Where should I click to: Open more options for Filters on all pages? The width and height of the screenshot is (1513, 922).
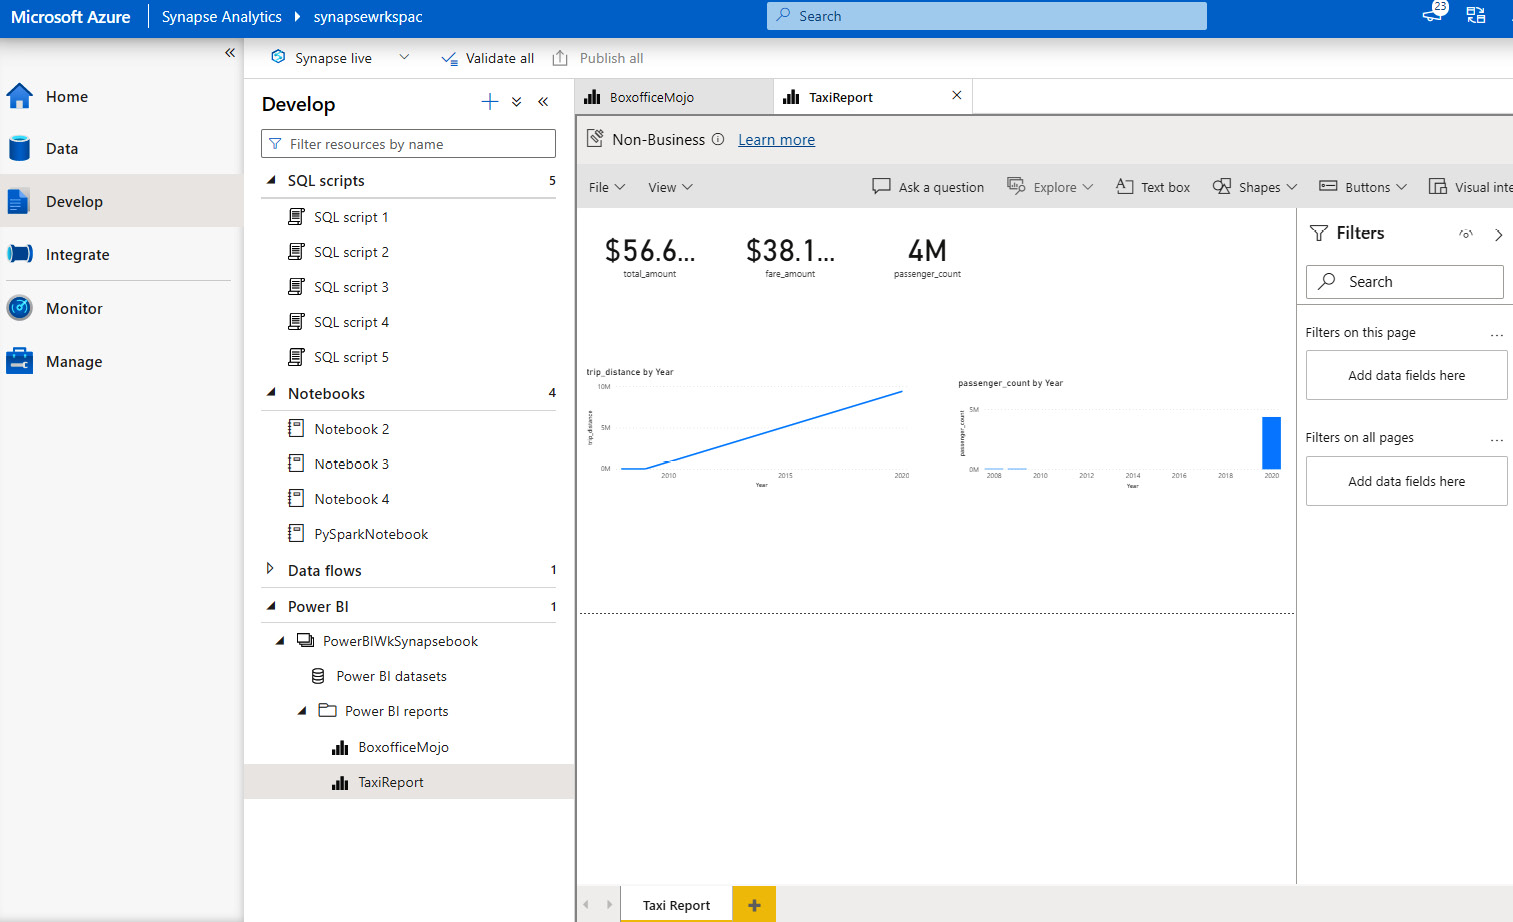tap(1497, 440)
